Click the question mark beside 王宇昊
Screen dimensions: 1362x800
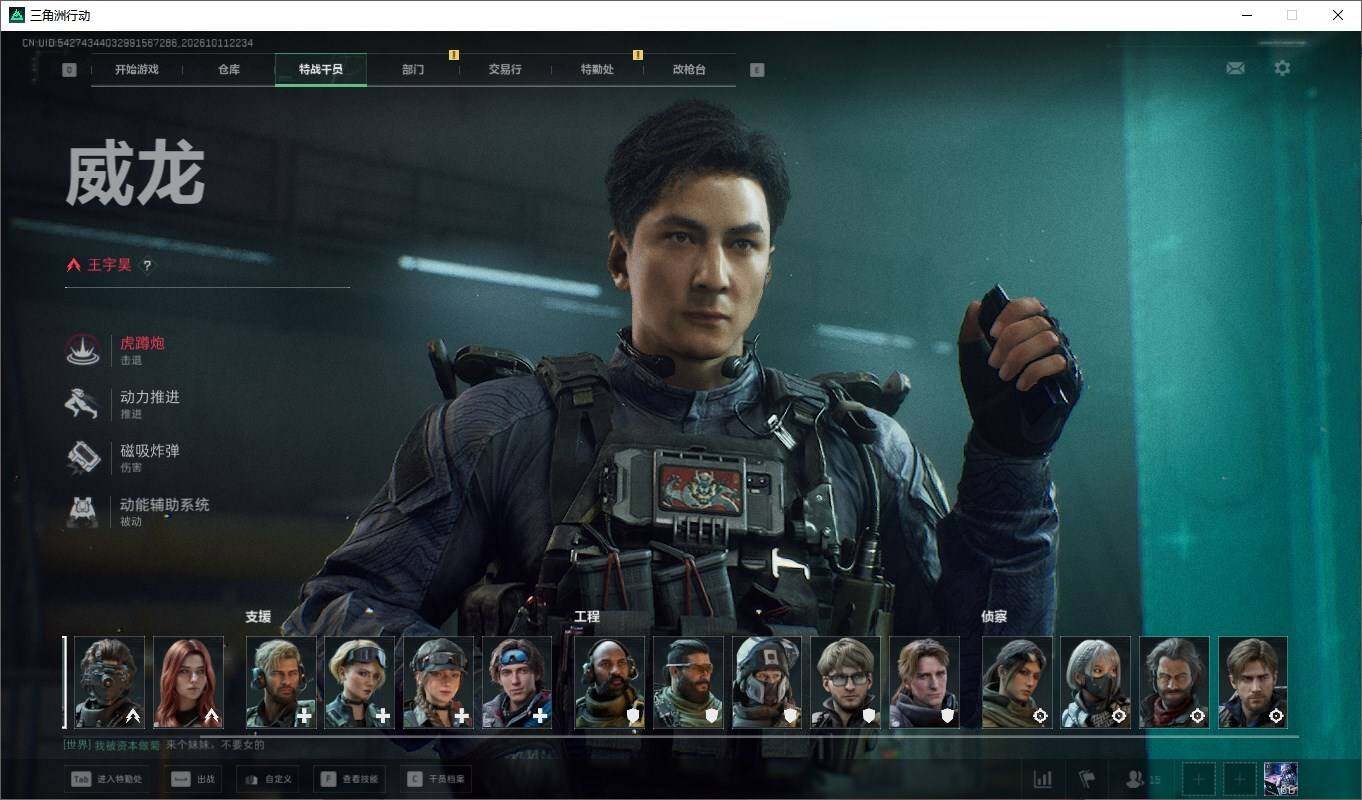click(147, 266)
